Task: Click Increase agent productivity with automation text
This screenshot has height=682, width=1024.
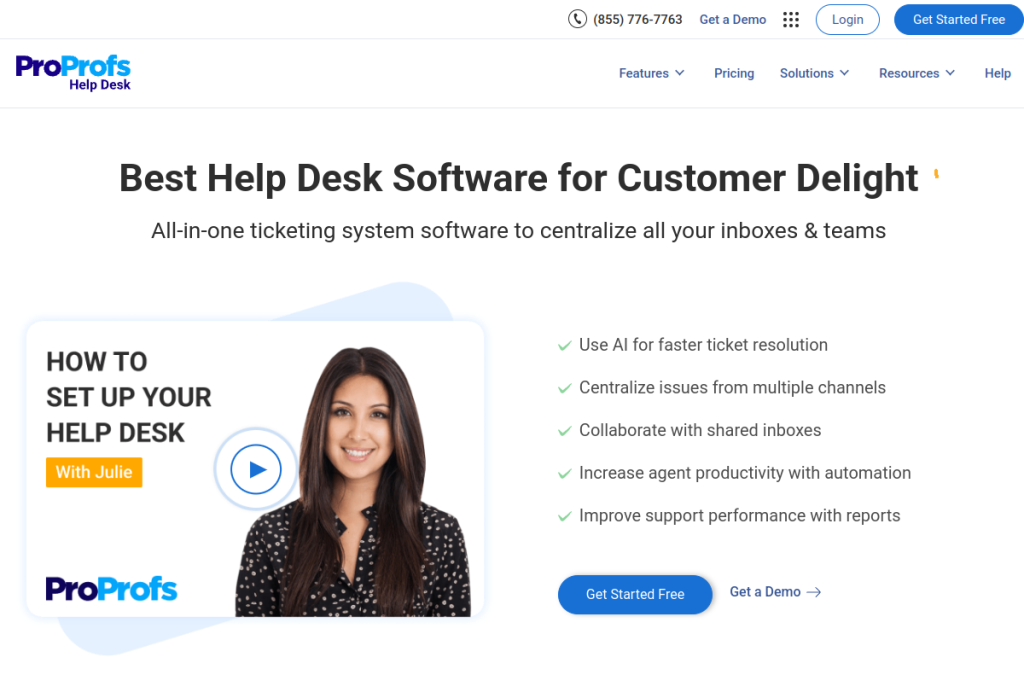Action: pos(745,473)
